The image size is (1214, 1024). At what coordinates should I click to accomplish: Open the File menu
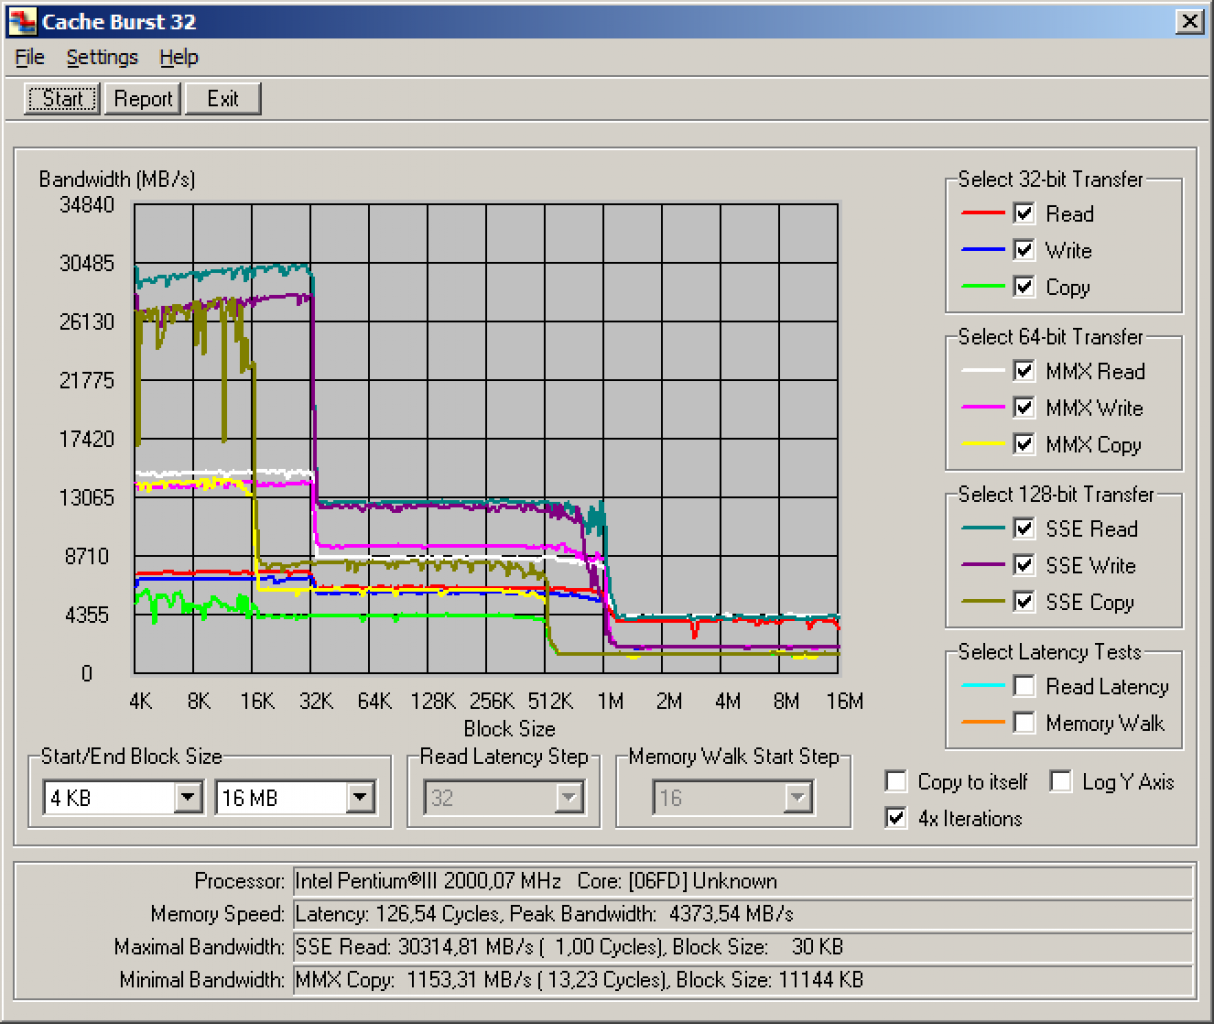pyautogui.click(x=30, y=57)
